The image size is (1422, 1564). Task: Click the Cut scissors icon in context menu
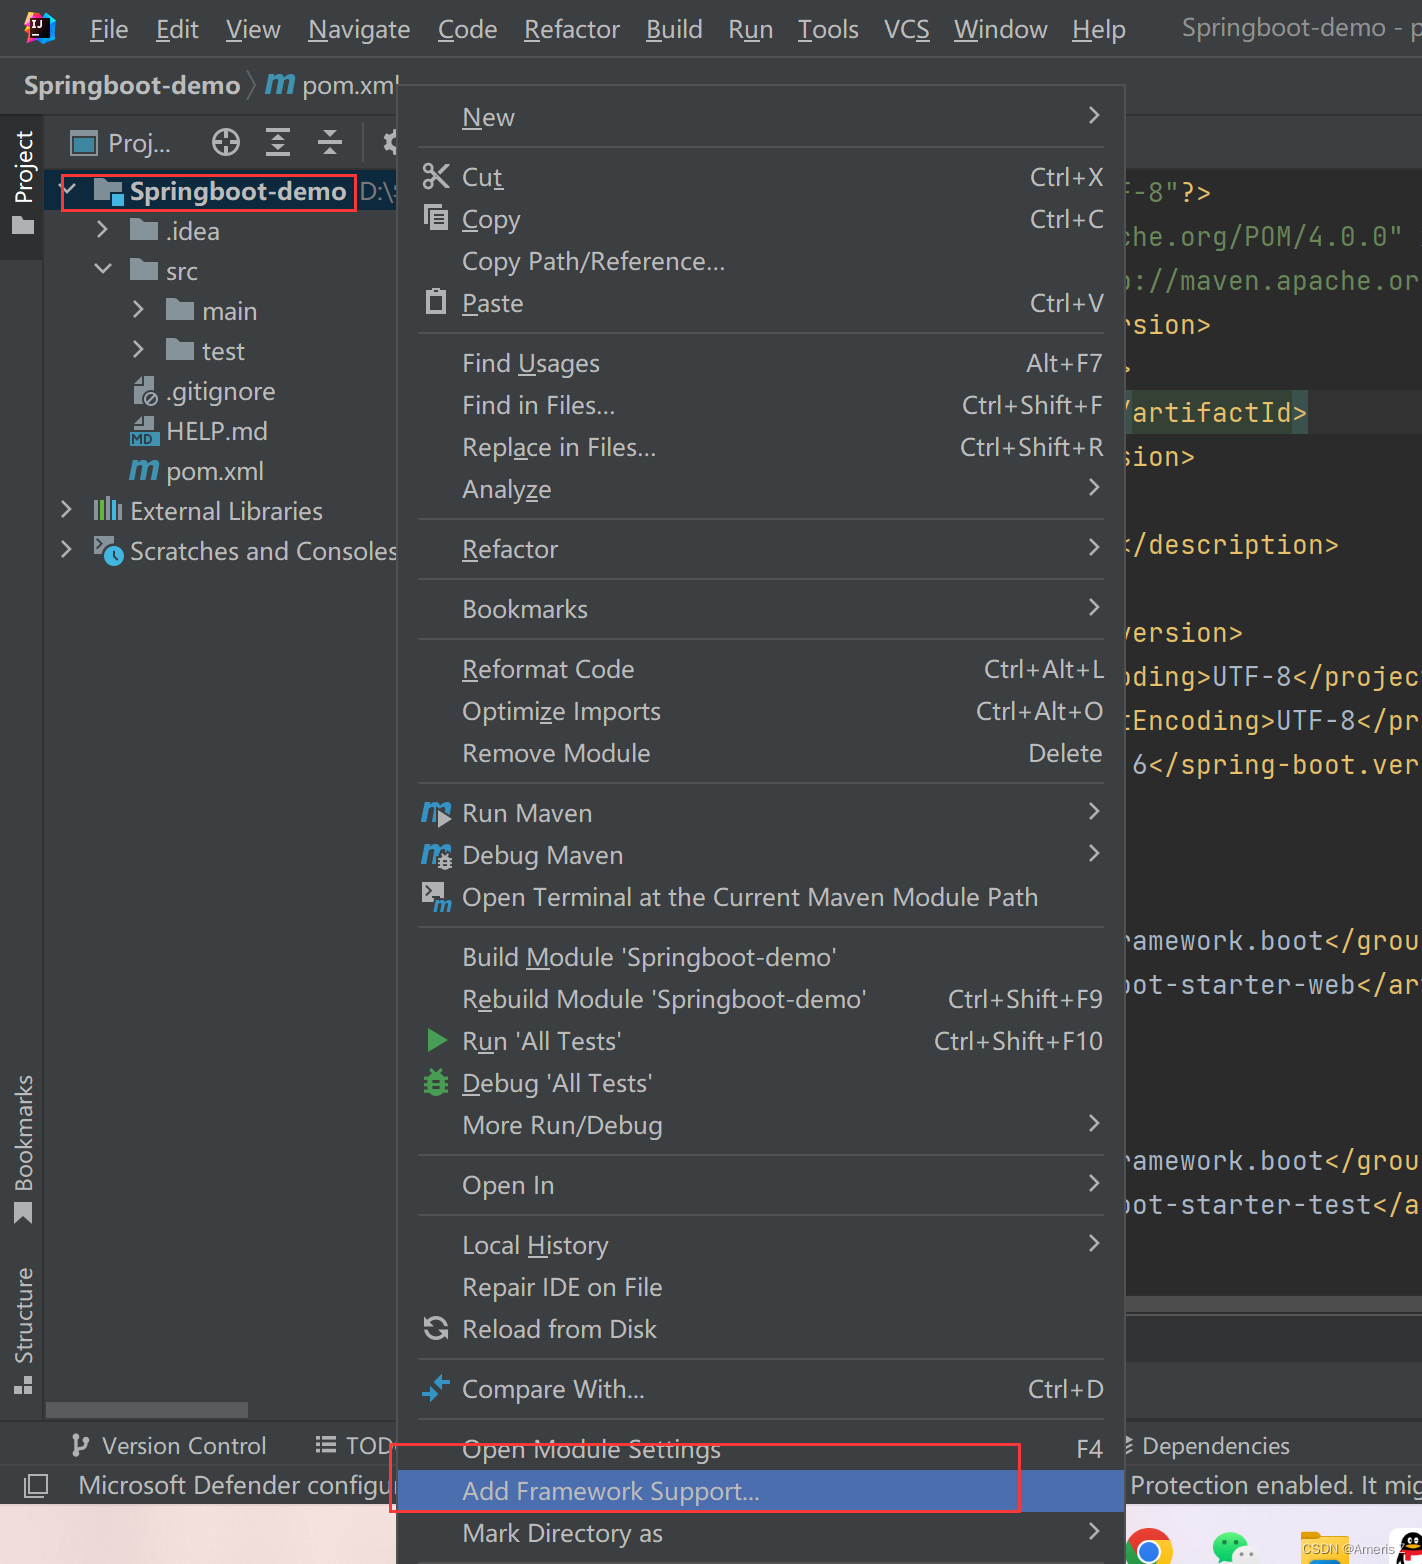436,177
